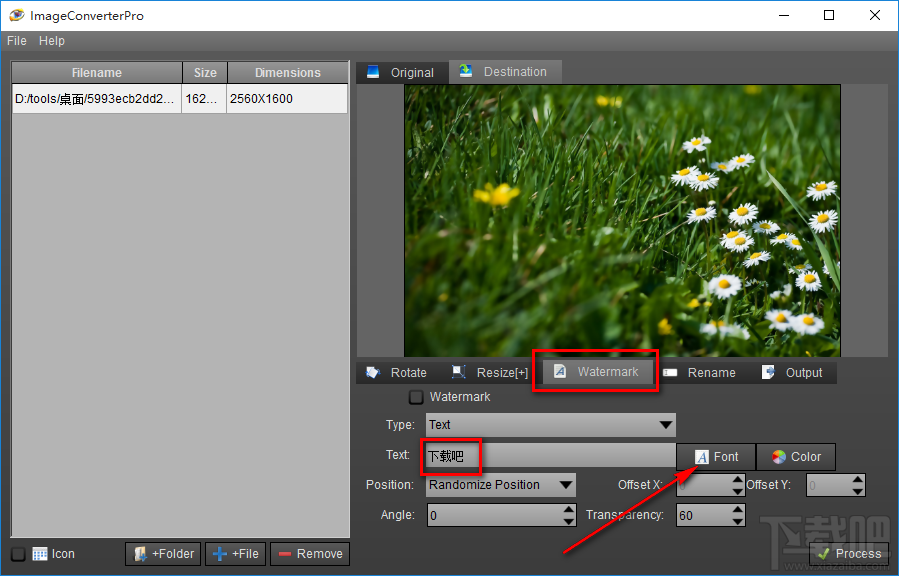Image resolution: width=899 pixels, height=576 pixels.
Task: Open the Randomize Position dropdown
Action: pos(501,485)
